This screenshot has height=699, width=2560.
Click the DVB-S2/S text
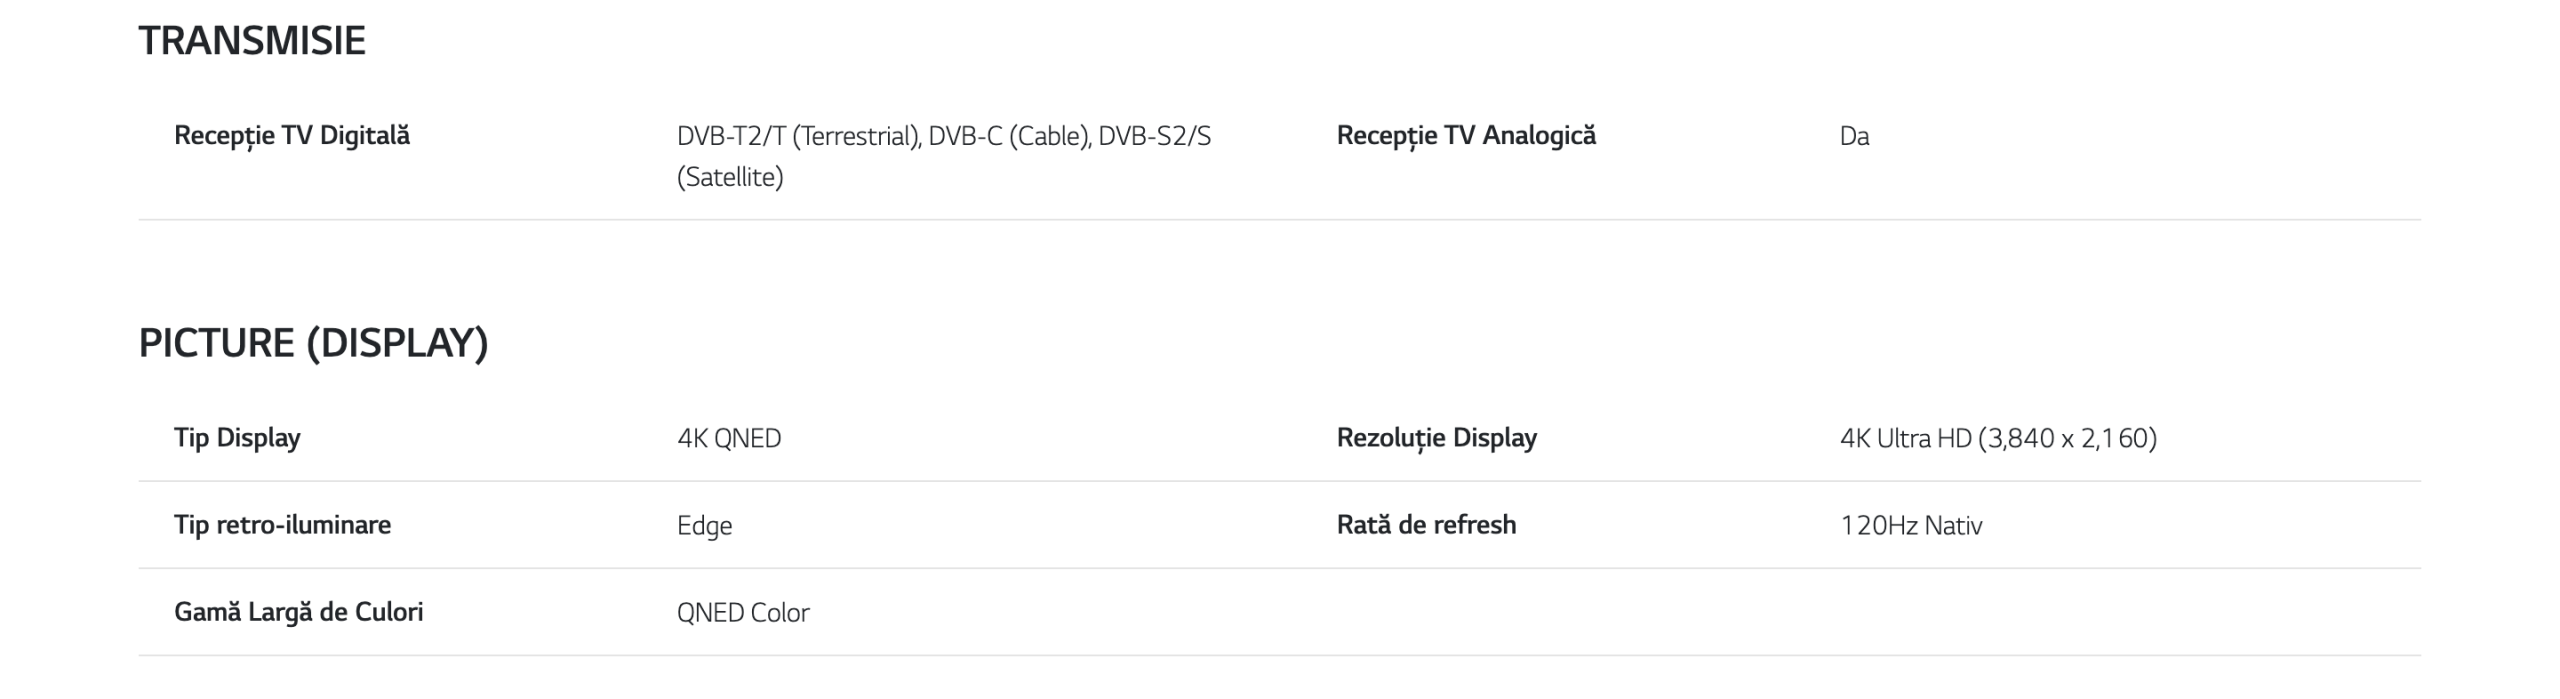pyautogui.click(x=1155, y=136)
